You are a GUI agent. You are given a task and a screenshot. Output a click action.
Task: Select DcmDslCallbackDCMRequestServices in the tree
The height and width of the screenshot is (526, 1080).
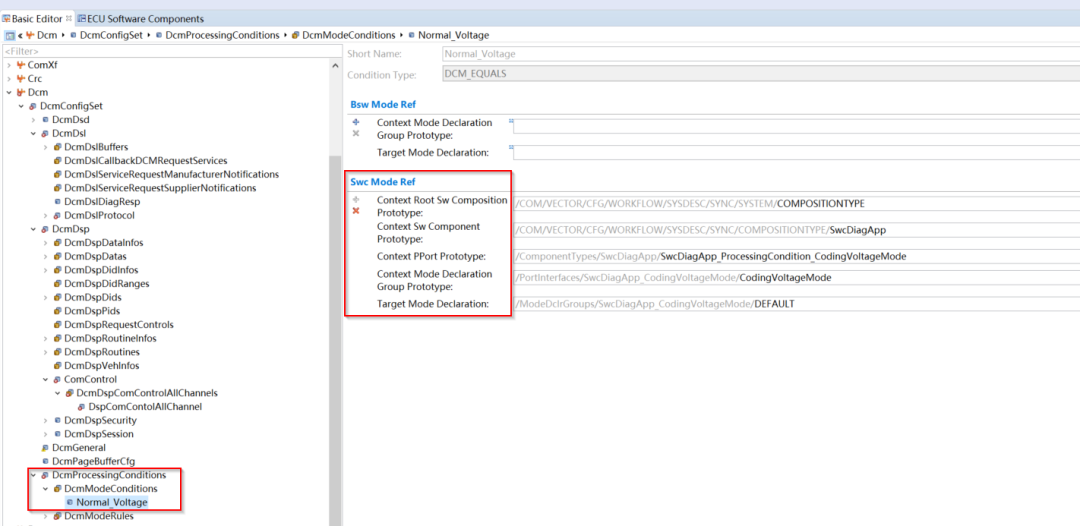click(x=145, y=160)
